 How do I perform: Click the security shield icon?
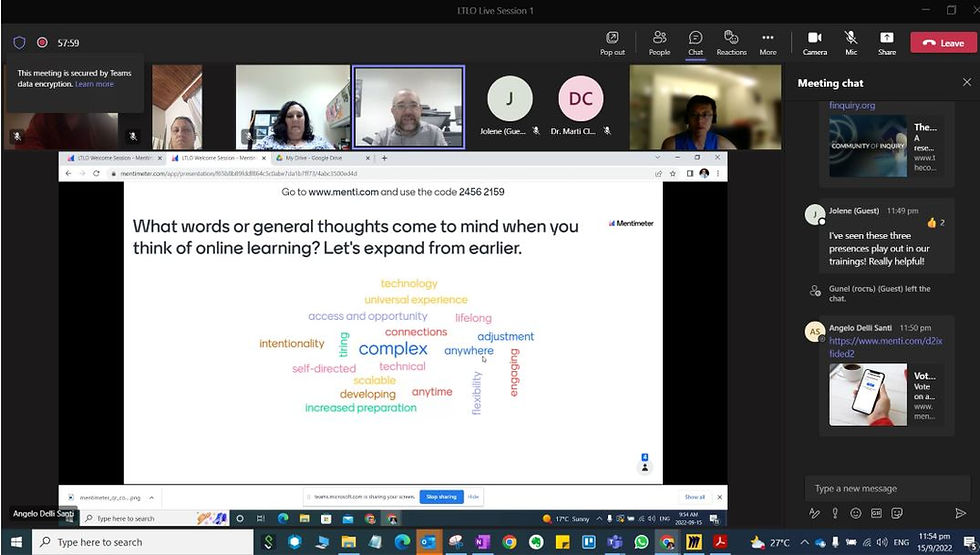[19, 42]
